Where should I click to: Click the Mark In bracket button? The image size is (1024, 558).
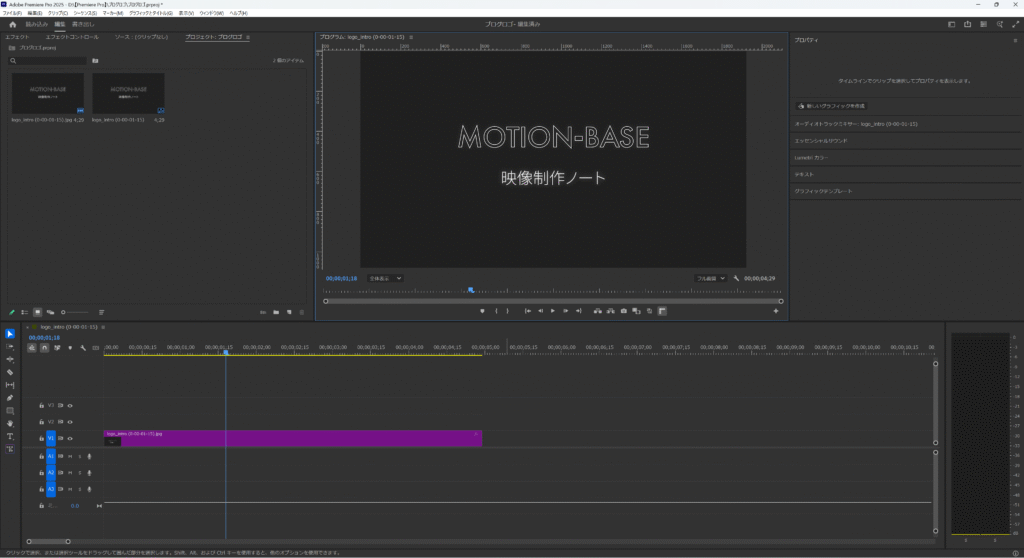(x=496, y=311)
